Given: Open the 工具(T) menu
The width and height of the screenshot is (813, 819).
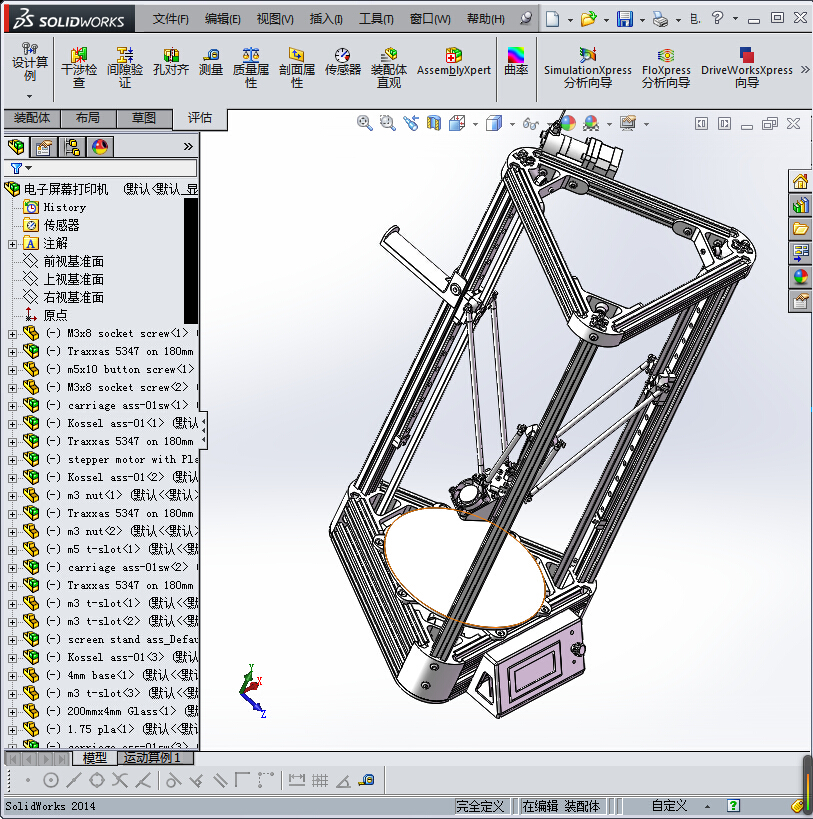Looking at the screenshot, I should (x=376, y=19).
